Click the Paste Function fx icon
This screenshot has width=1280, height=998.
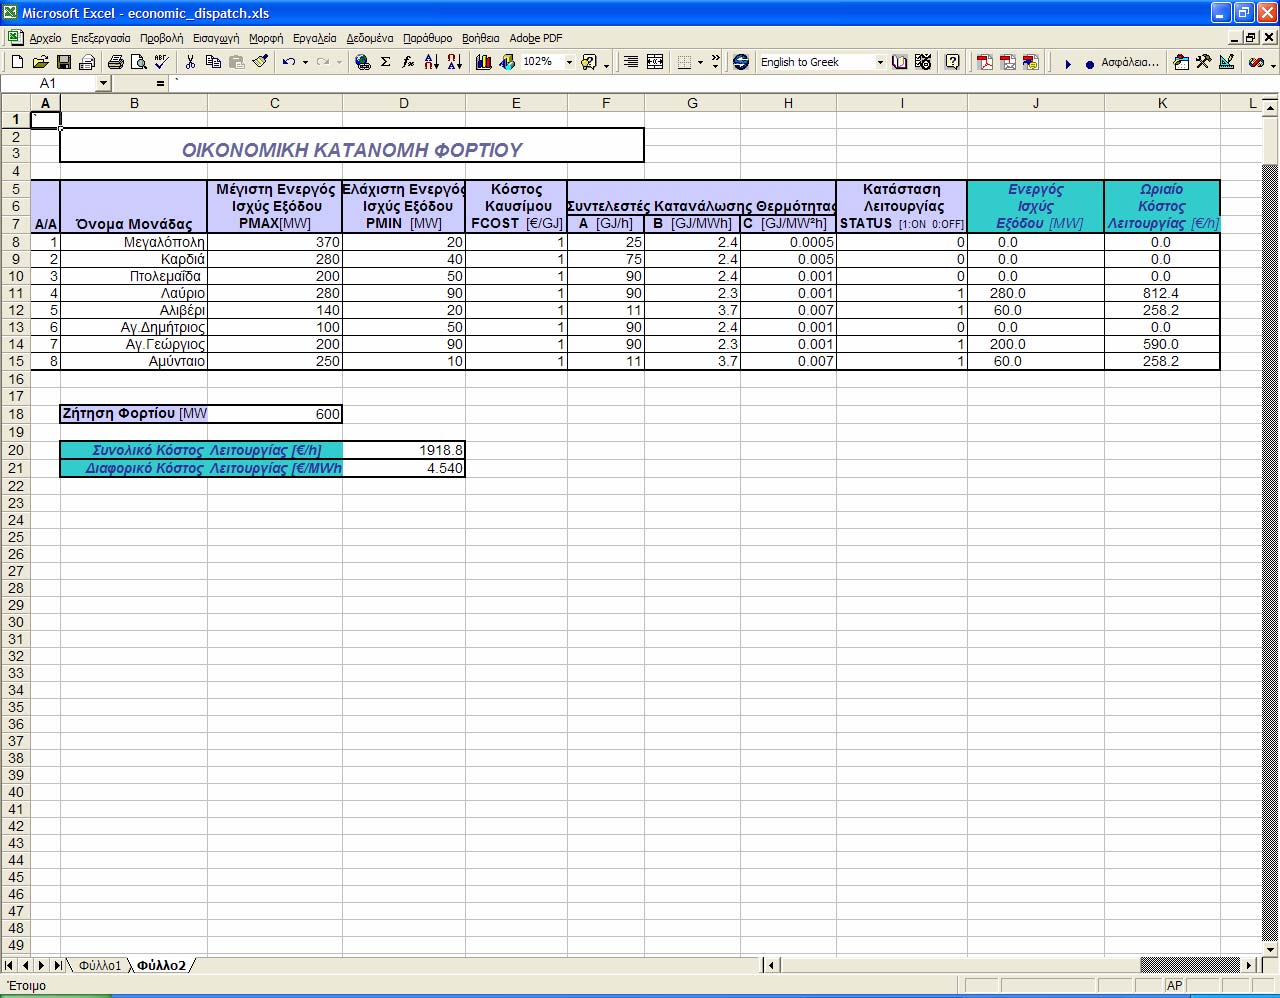point(408,62)
